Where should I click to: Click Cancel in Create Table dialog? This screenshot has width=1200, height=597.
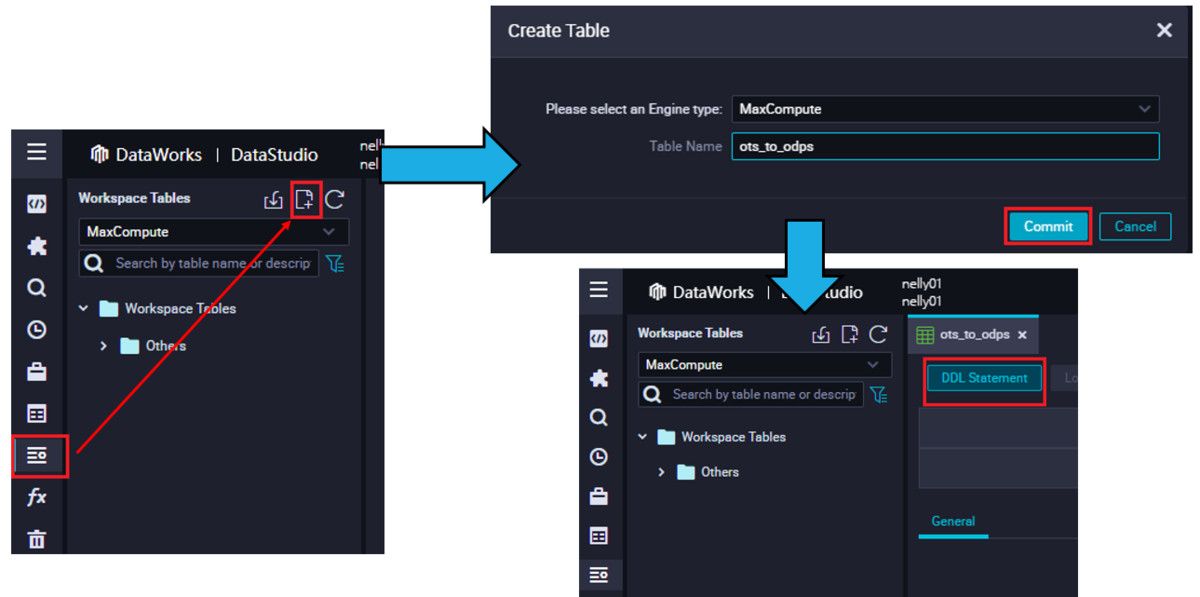(1135, 227)
